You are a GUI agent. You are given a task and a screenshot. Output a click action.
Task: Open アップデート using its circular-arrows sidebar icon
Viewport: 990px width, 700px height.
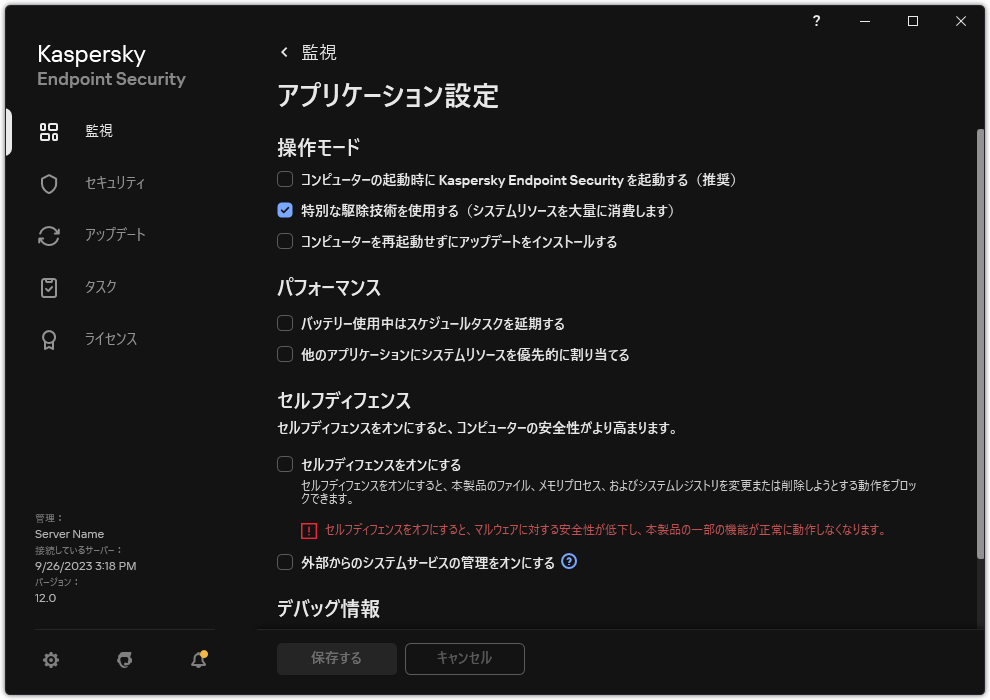pyautogui.click(x=49, y=235)
